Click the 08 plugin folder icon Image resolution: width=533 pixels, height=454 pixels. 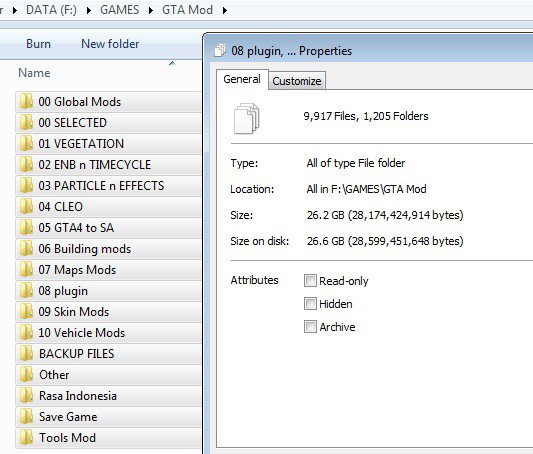tap(26, 291)
